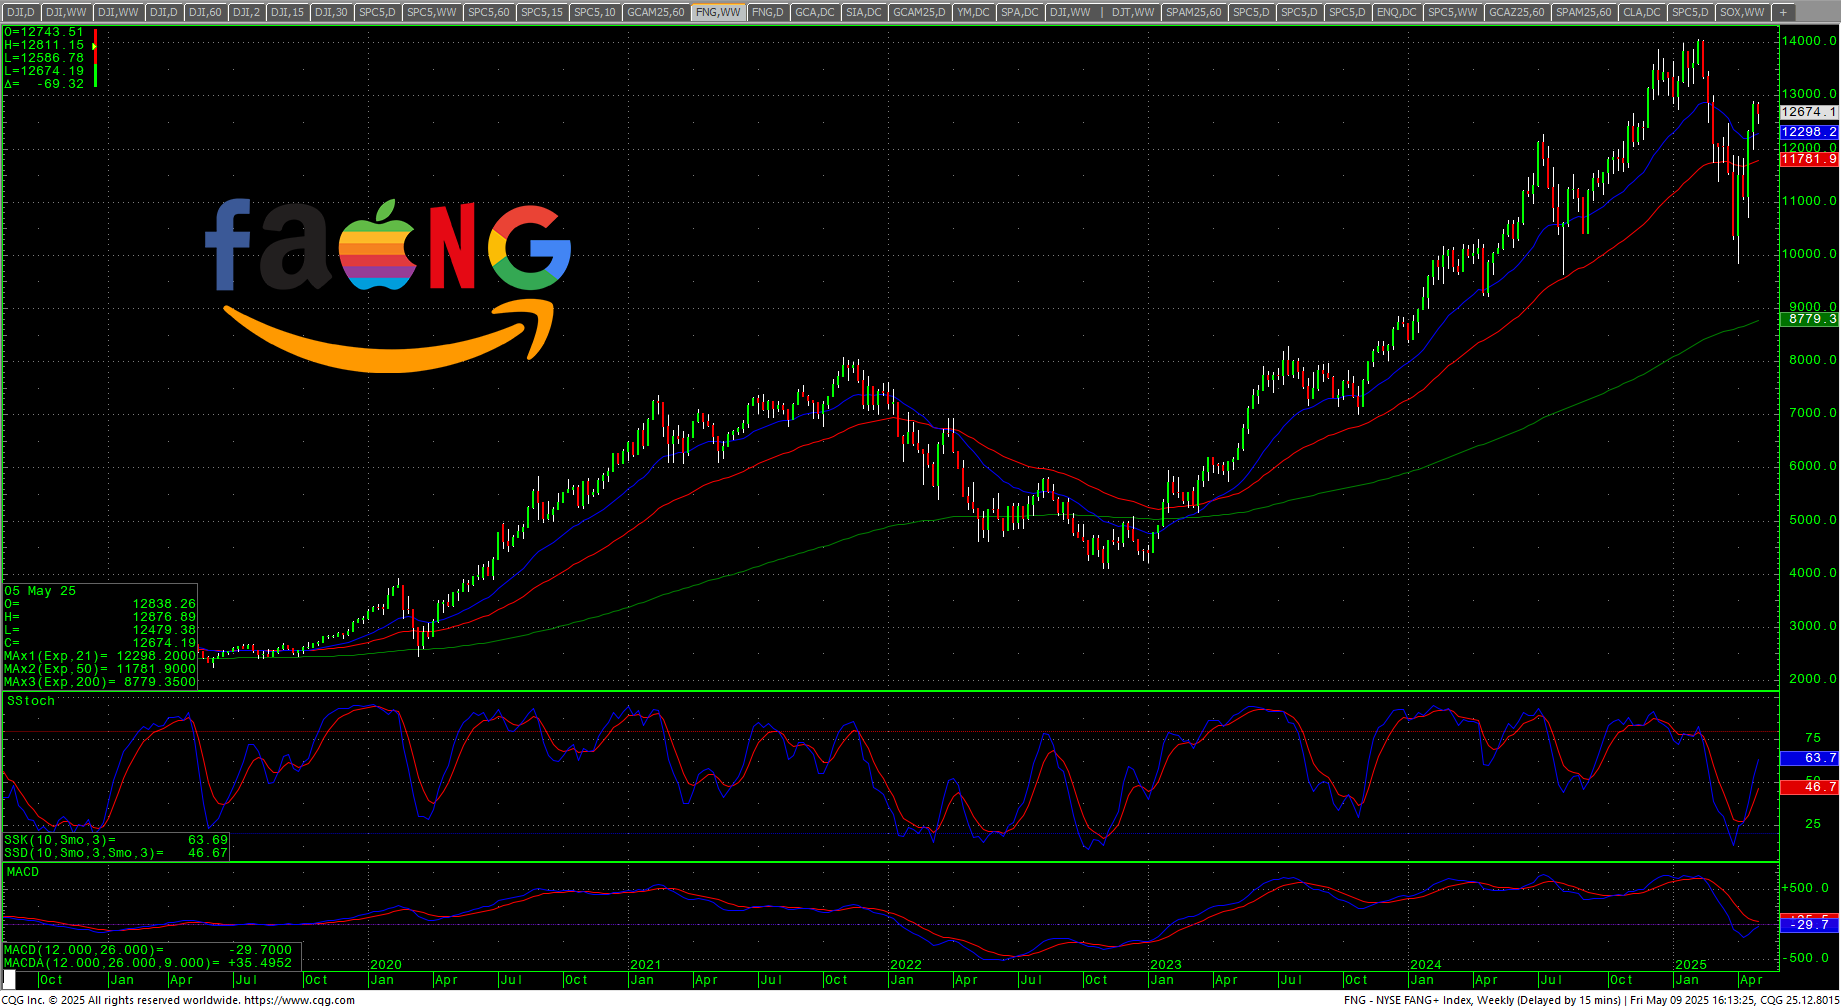Click the MACD study label
This screenshot has width=1841, height=1008.
click(x=23, y=872)
